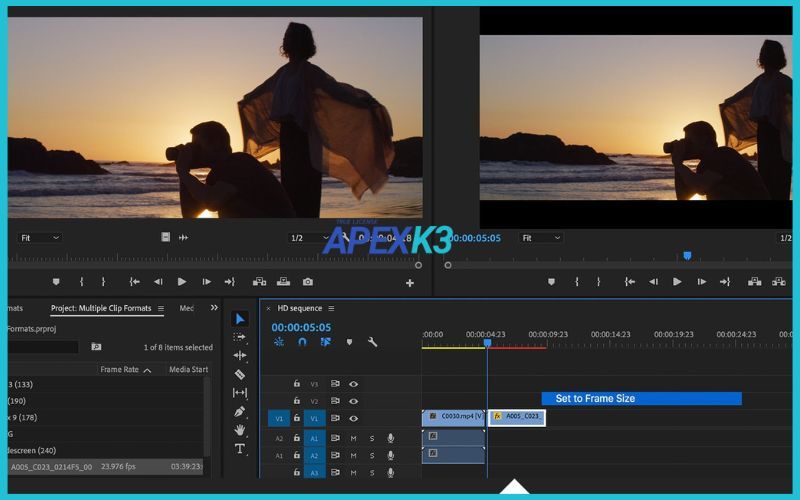This screenshot has height=500, width=800.
Task: Select HD sequence timeline tab
Action: click(299, 308)
